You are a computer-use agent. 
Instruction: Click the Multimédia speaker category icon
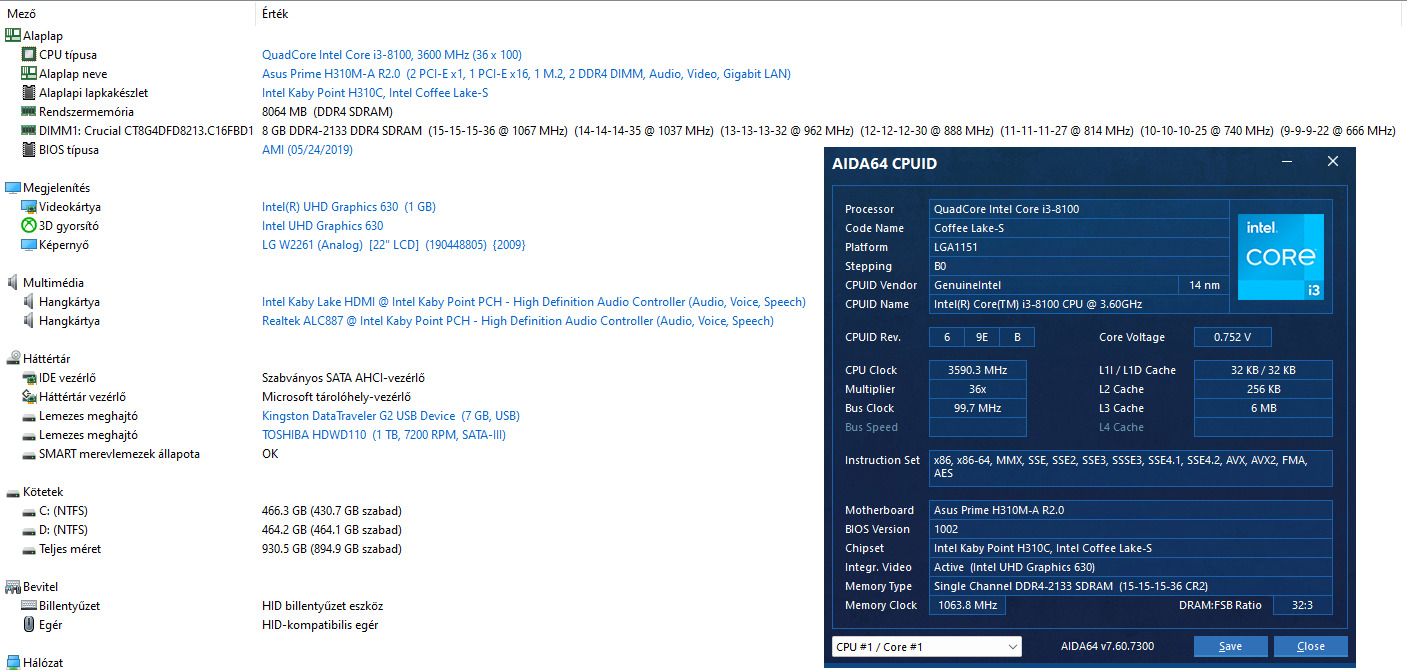click(x=13, y=283)
